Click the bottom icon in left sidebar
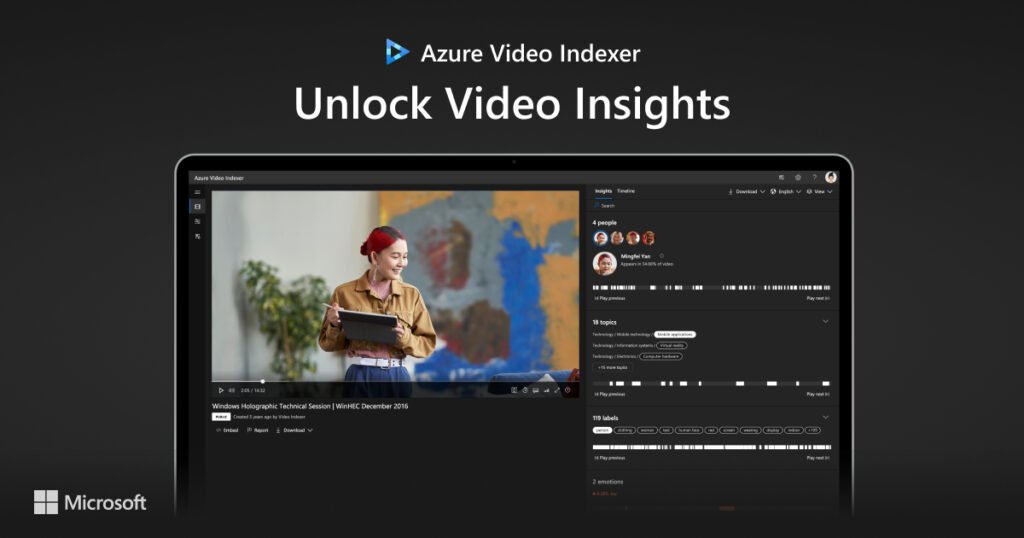 click(x=197, y=236)
